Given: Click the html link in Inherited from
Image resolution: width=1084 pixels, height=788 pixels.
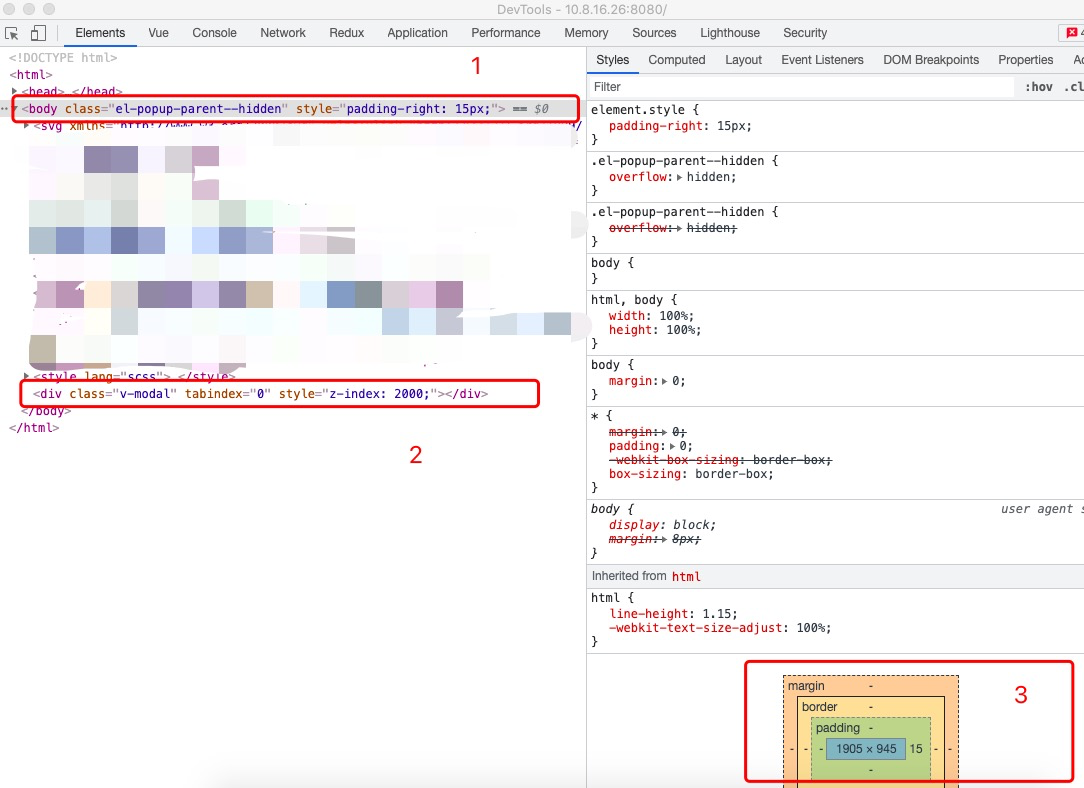Looking at the screenshot, I should click(x=686, y=576).
